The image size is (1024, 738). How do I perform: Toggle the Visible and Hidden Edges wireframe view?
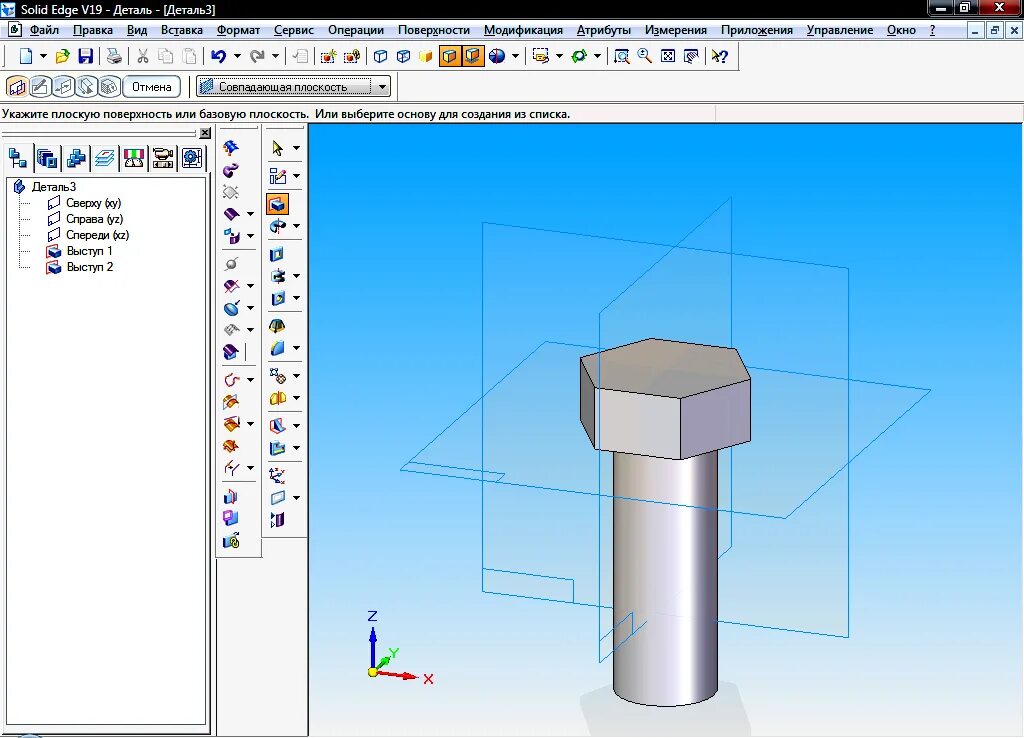click(x=403, y=56)
